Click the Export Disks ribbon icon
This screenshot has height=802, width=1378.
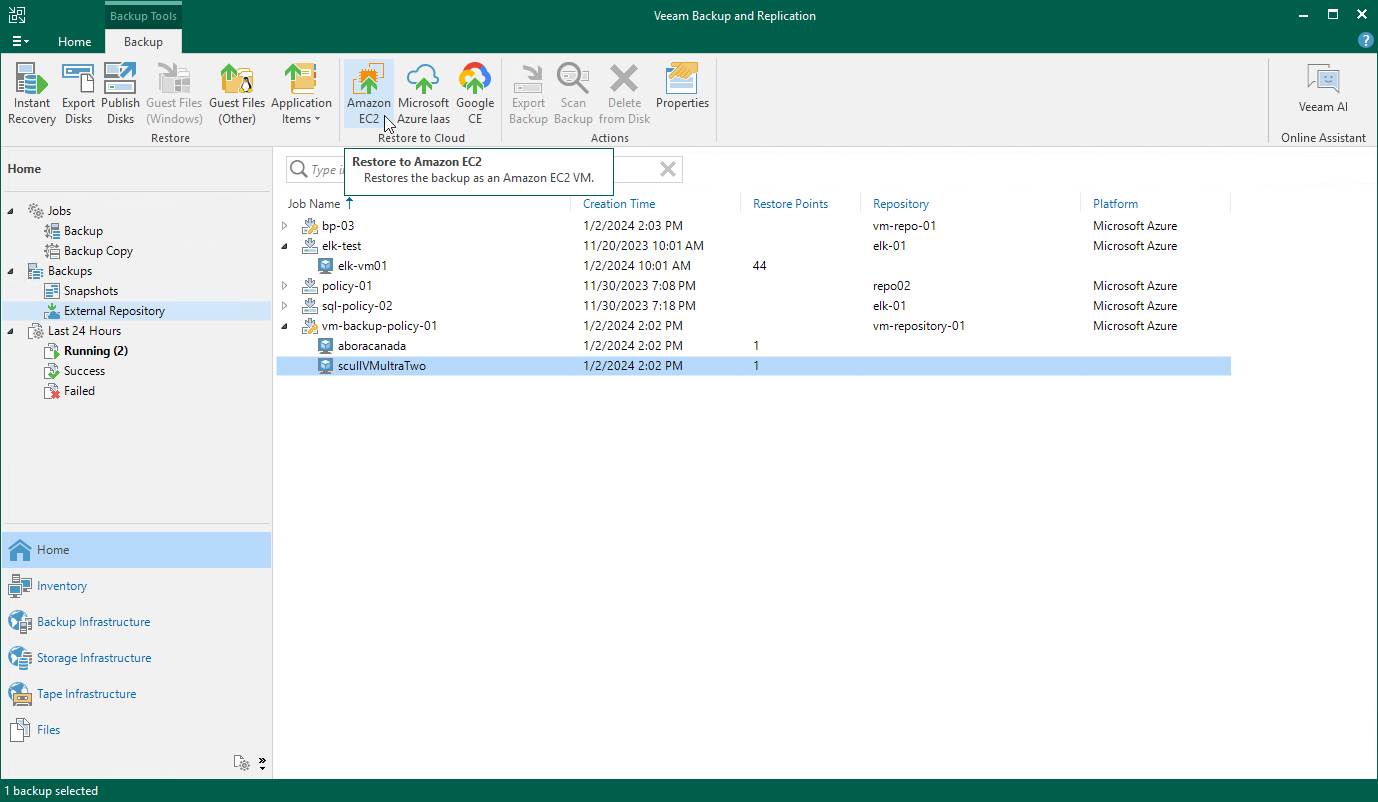pyautogui.click(x=78, y=94)
